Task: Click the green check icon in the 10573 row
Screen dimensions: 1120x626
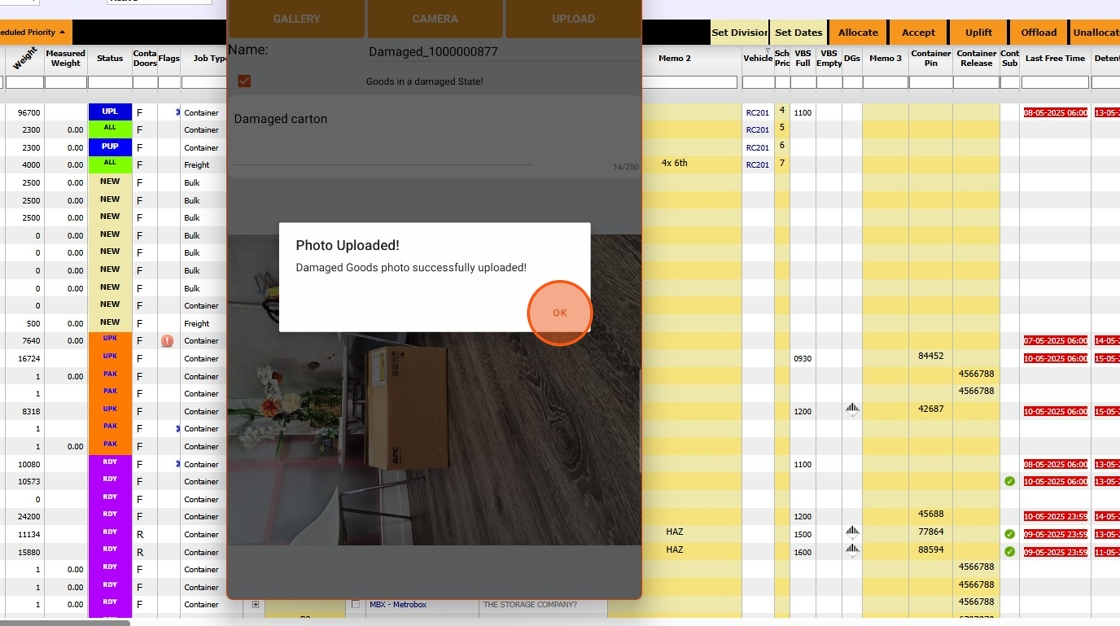Action: coord(1009,481)
